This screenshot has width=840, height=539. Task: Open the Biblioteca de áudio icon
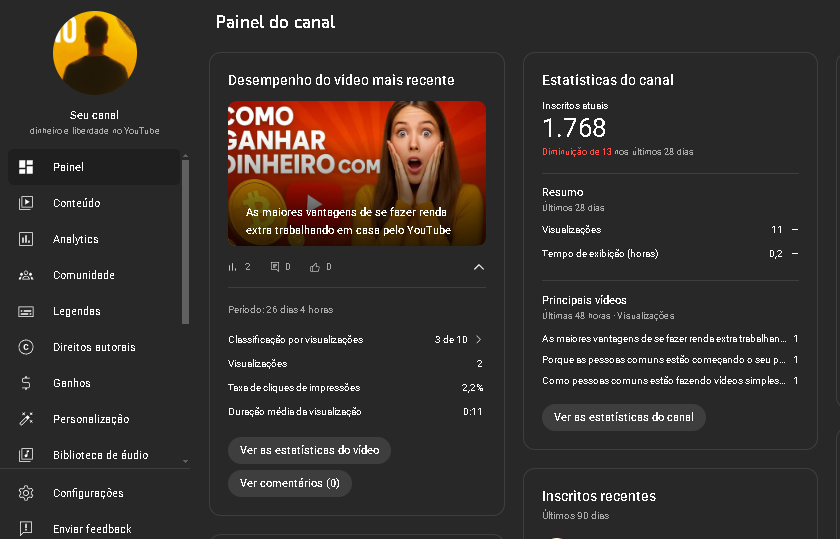[x=26, y=455]
